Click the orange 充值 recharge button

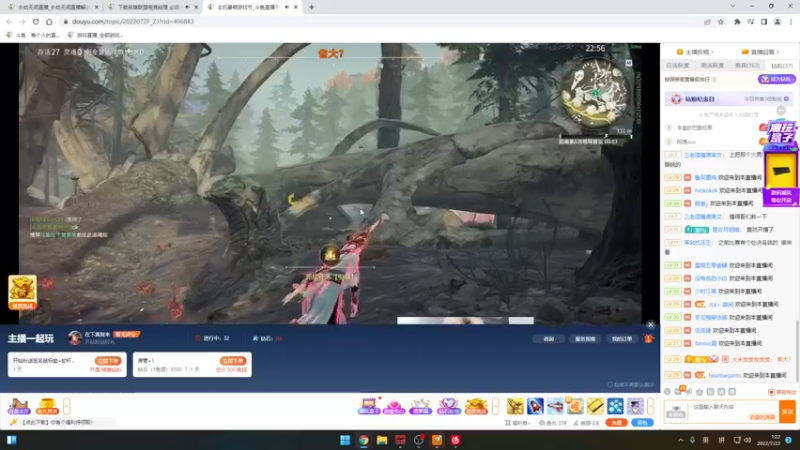[616, 422]
